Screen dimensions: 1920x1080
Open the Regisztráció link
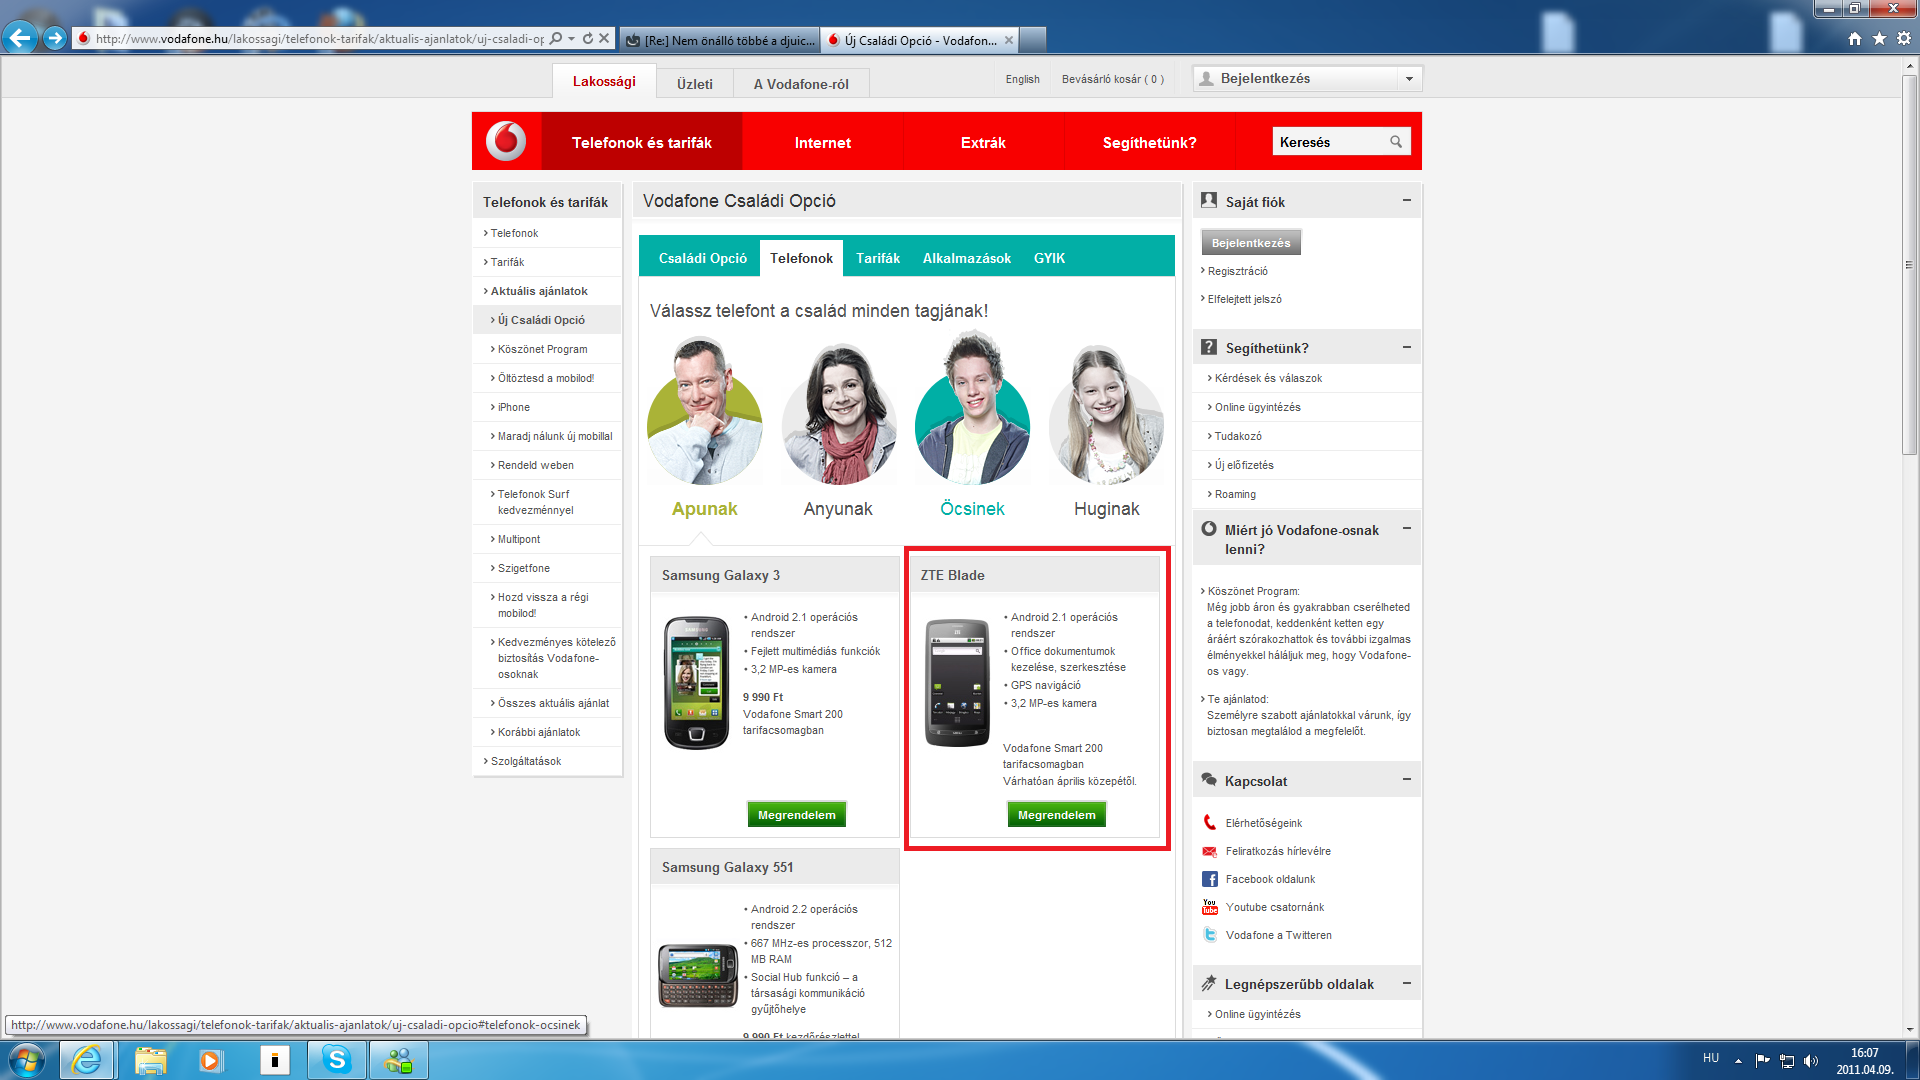point(1237,271)
